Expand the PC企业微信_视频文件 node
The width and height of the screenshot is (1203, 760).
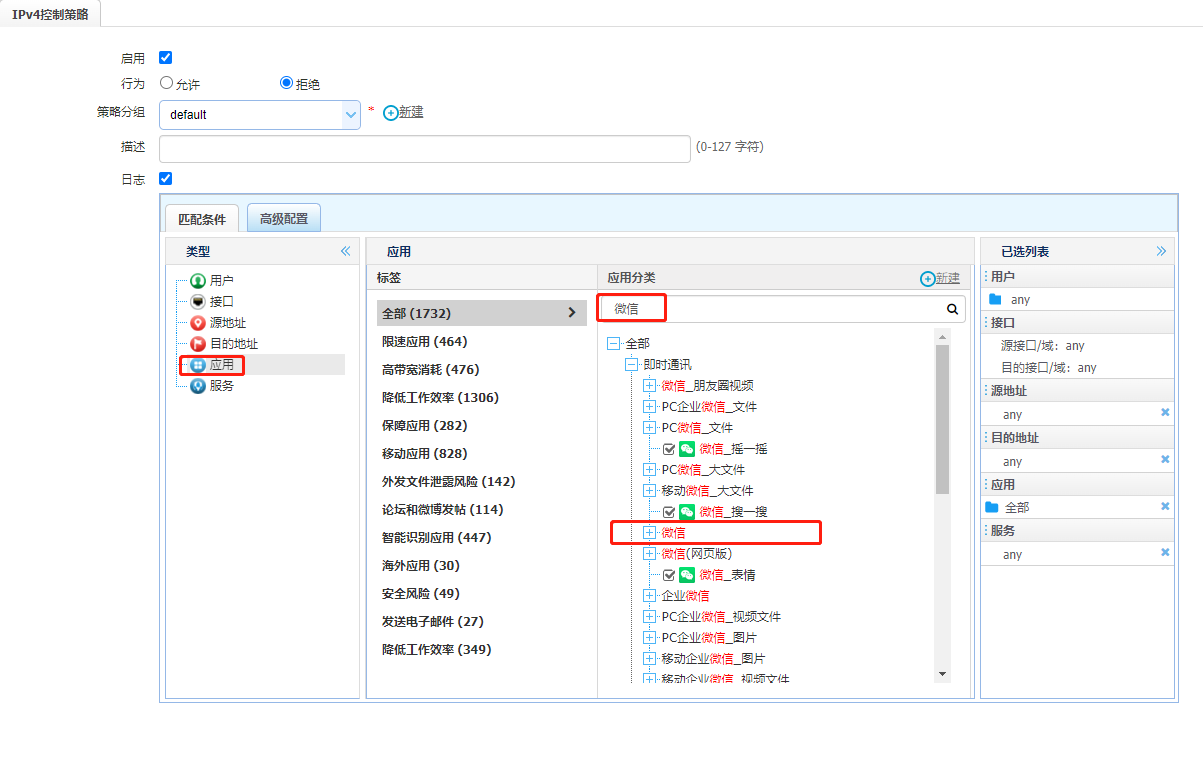[x=649, y=617]
